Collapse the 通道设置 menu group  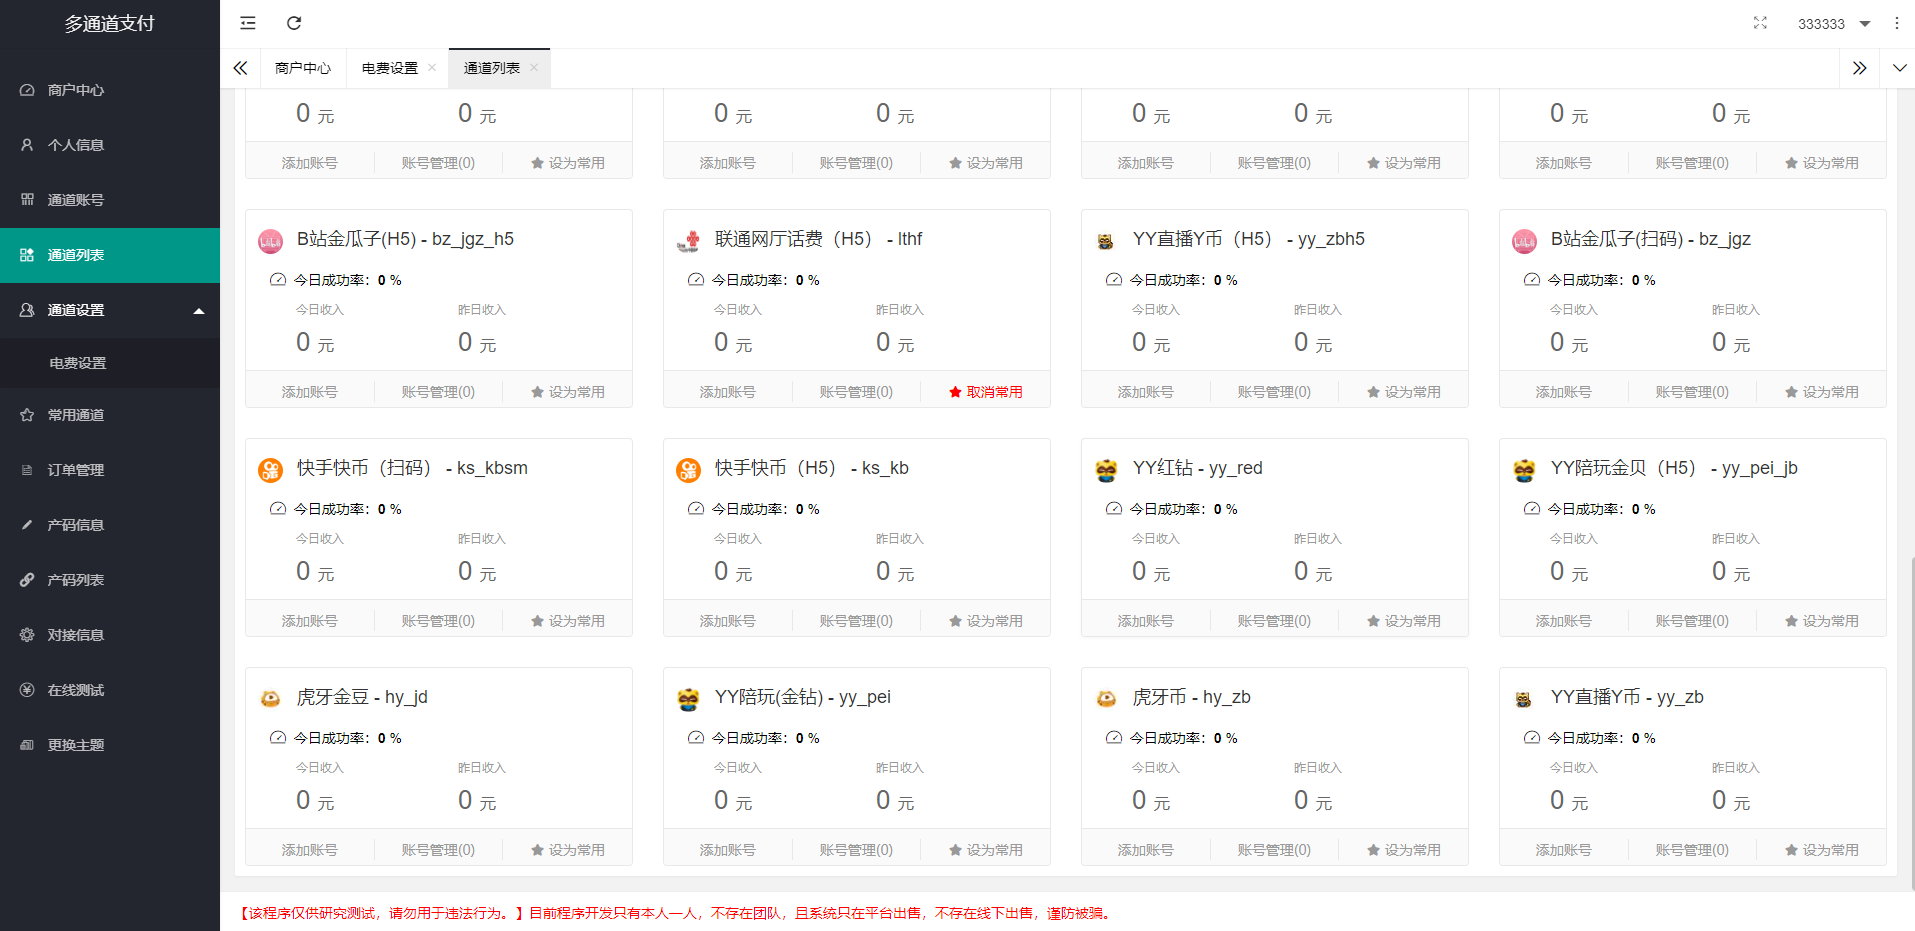[110, 309]
